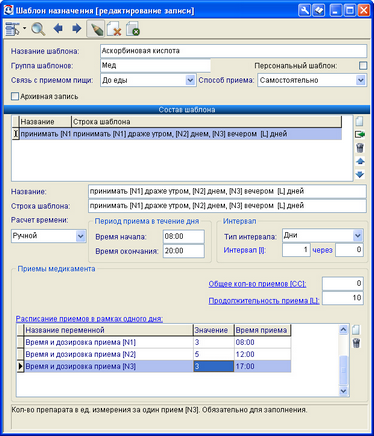This screenshot has width=374, height=436.
Task: Click Продолжительность приема [L] link
Action: [x=264, y=301]
